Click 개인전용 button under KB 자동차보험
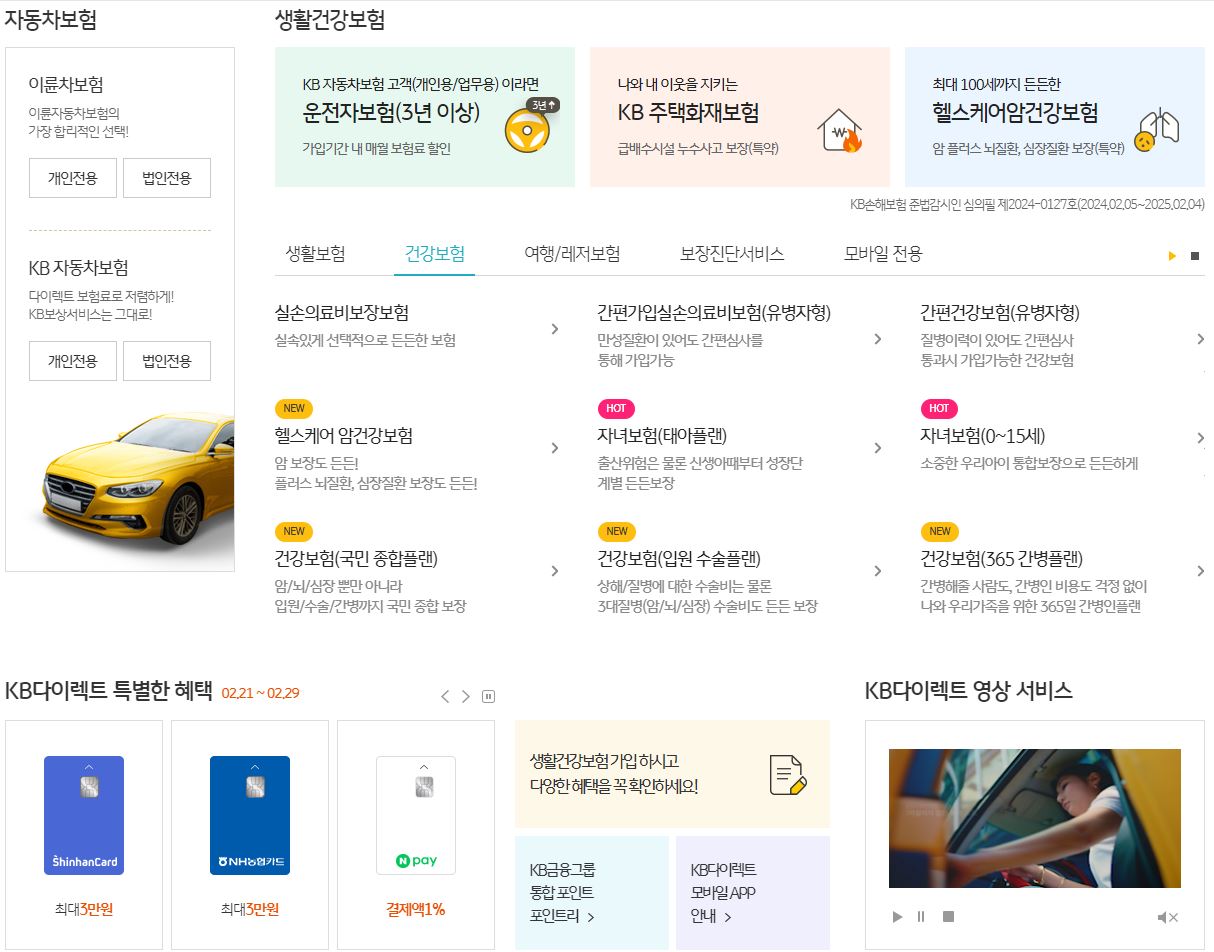This screenshot has height=952, width=1214. pyautogui.click(x=72, y=362)
